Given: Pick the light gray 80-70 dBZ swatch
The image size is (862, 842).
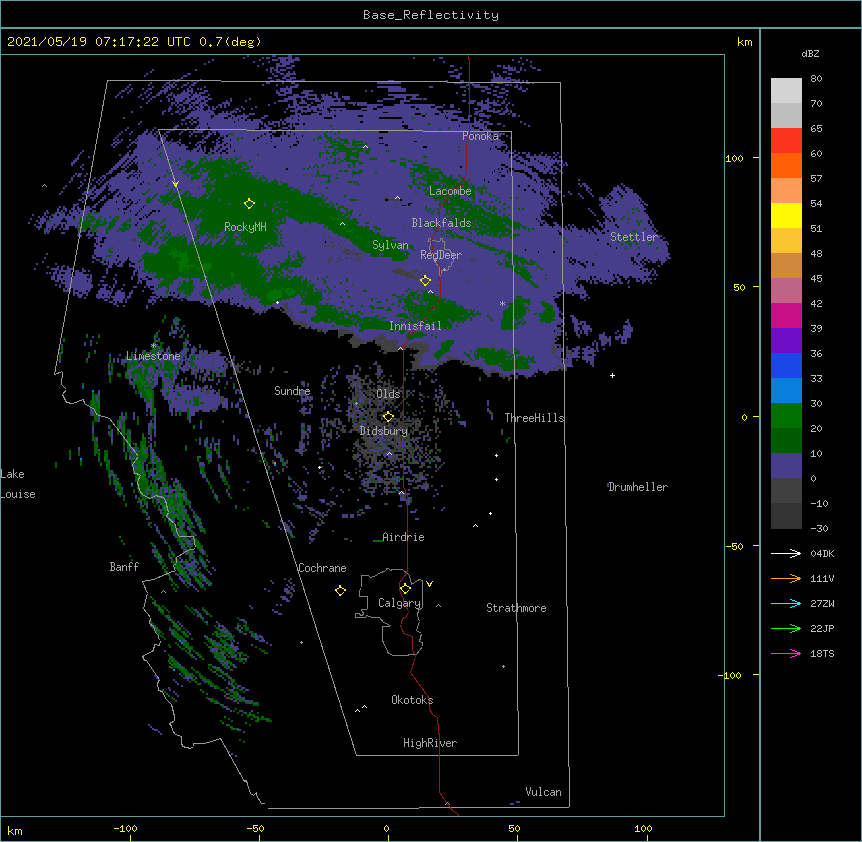Looking at the screenshot, I should tap(786, 91).
